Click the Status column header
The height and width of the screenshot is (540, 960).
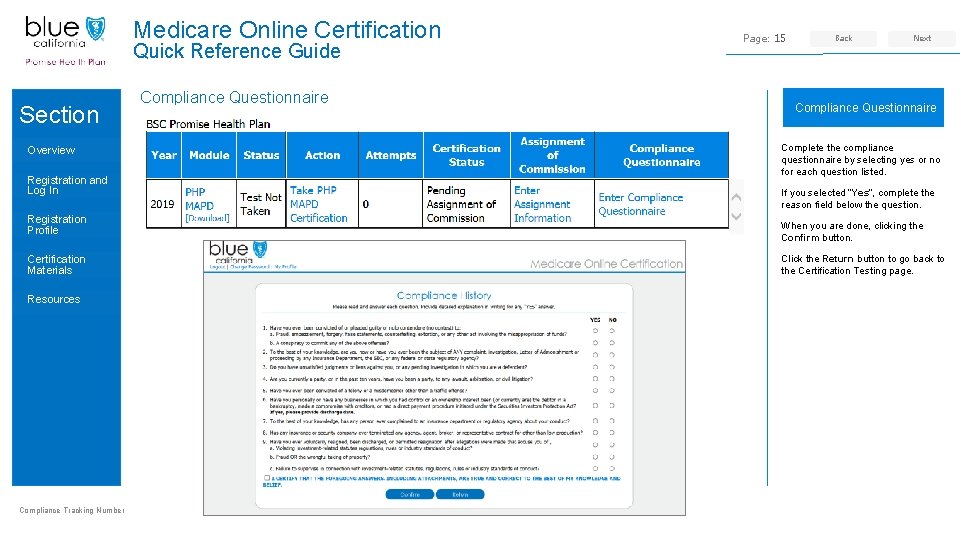(261, 156)
